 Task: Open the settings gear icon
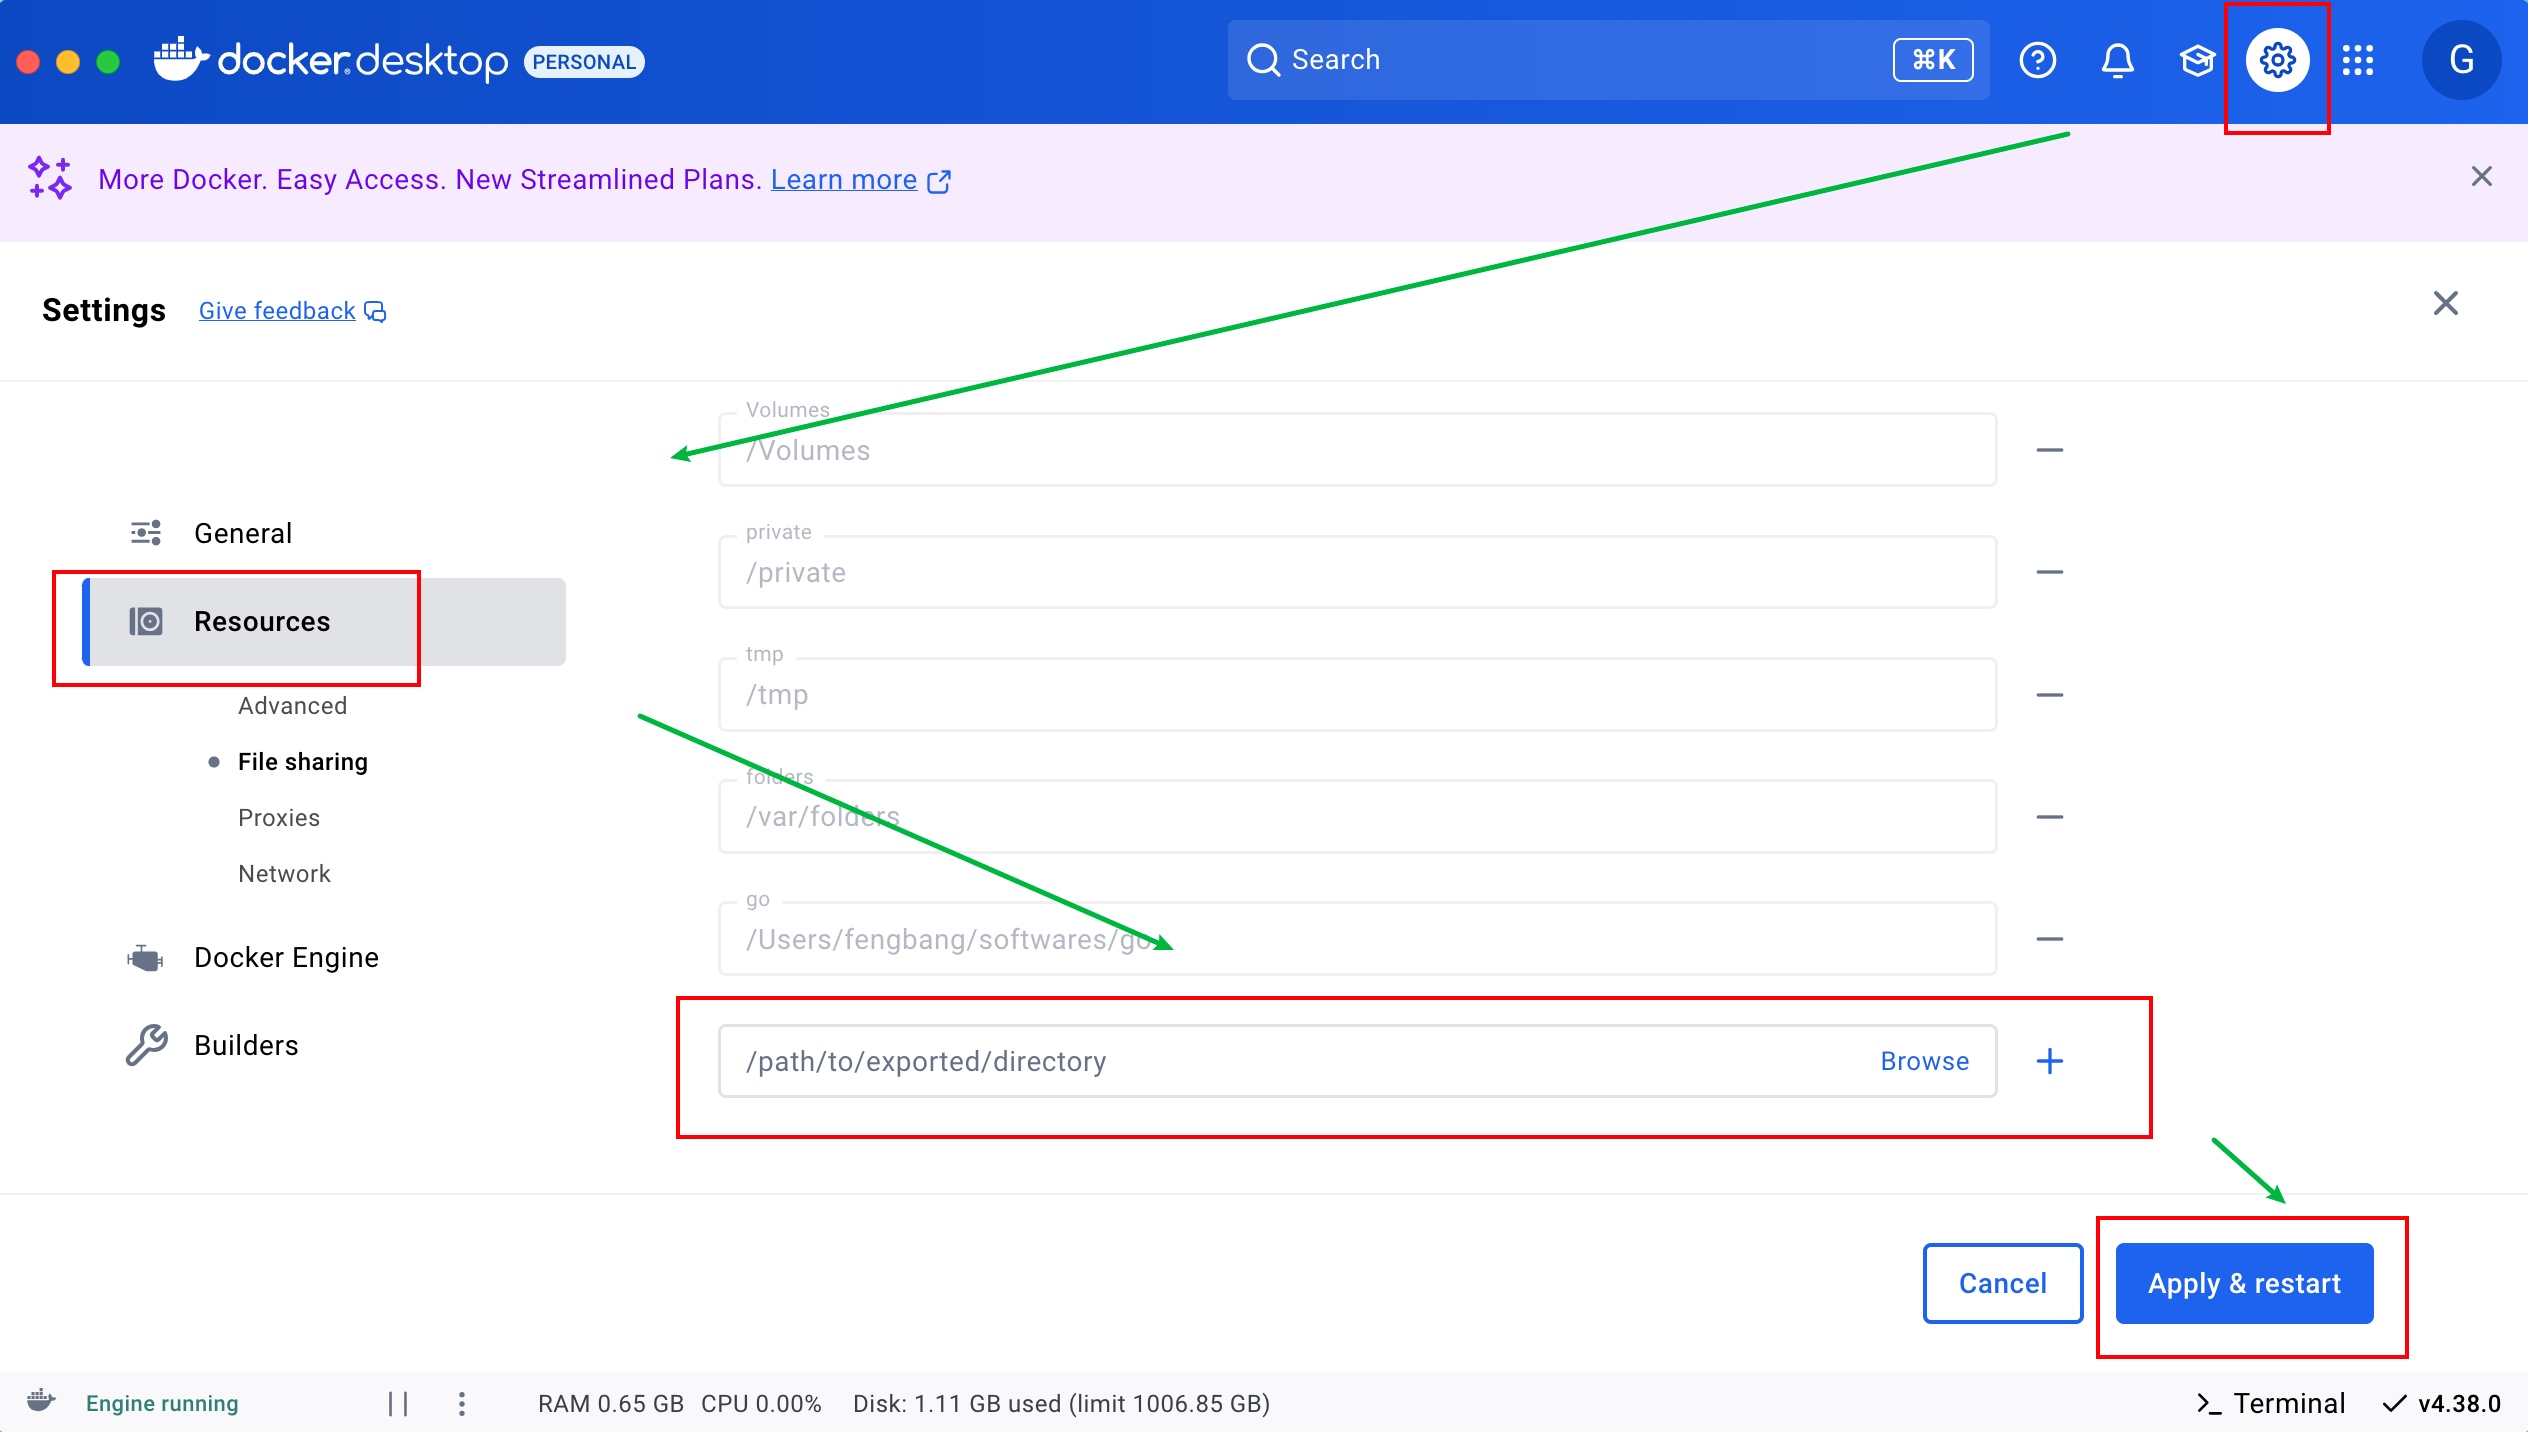[2277, 60]
